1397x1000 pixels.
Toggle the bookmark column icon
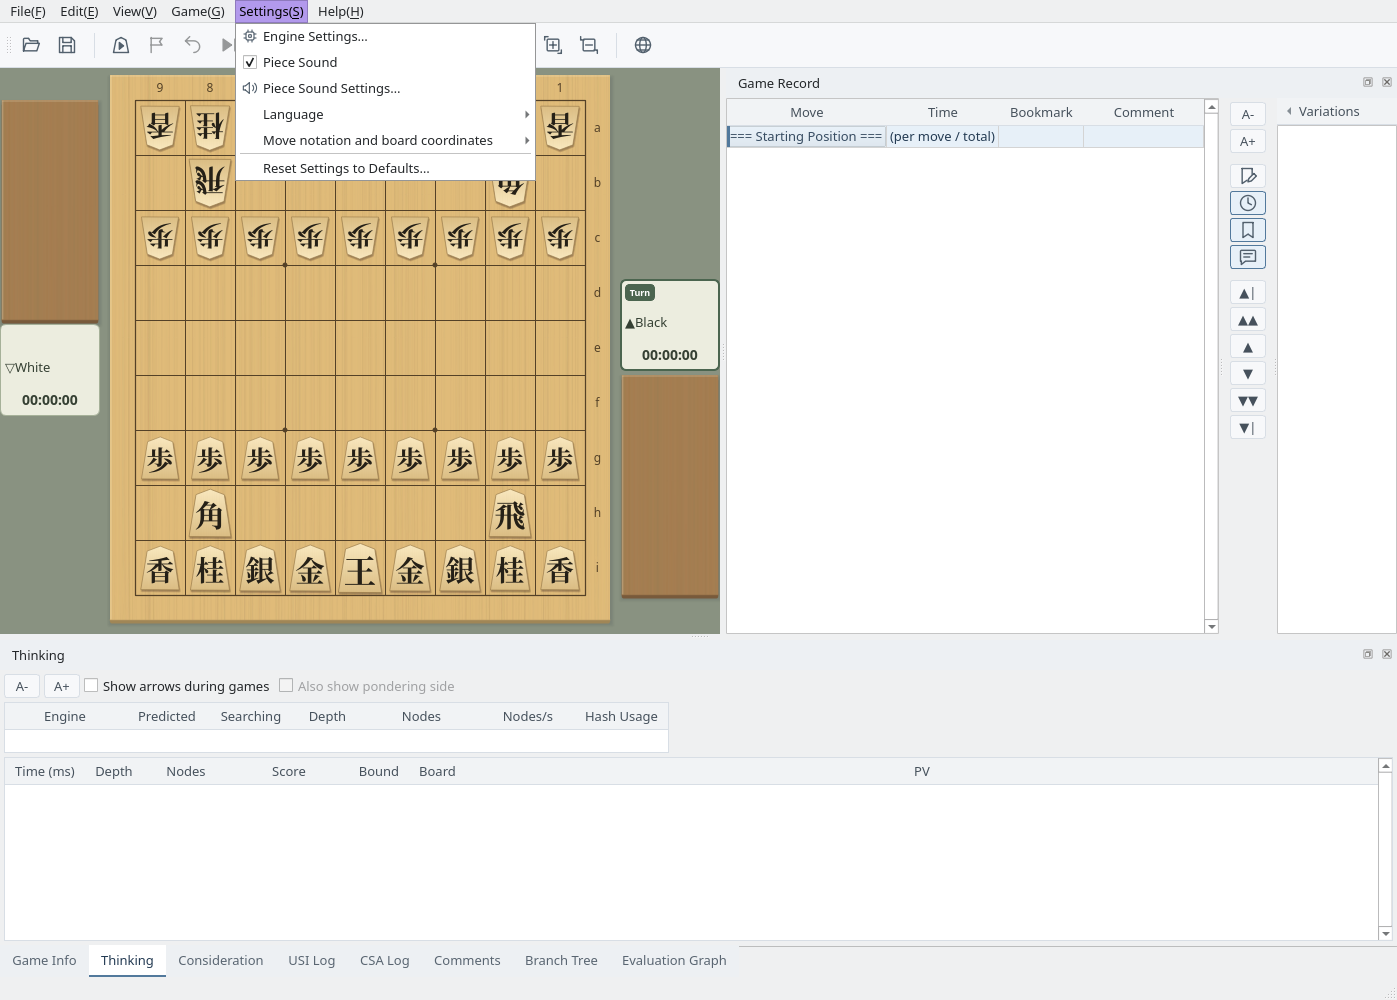pos(1248,230)
